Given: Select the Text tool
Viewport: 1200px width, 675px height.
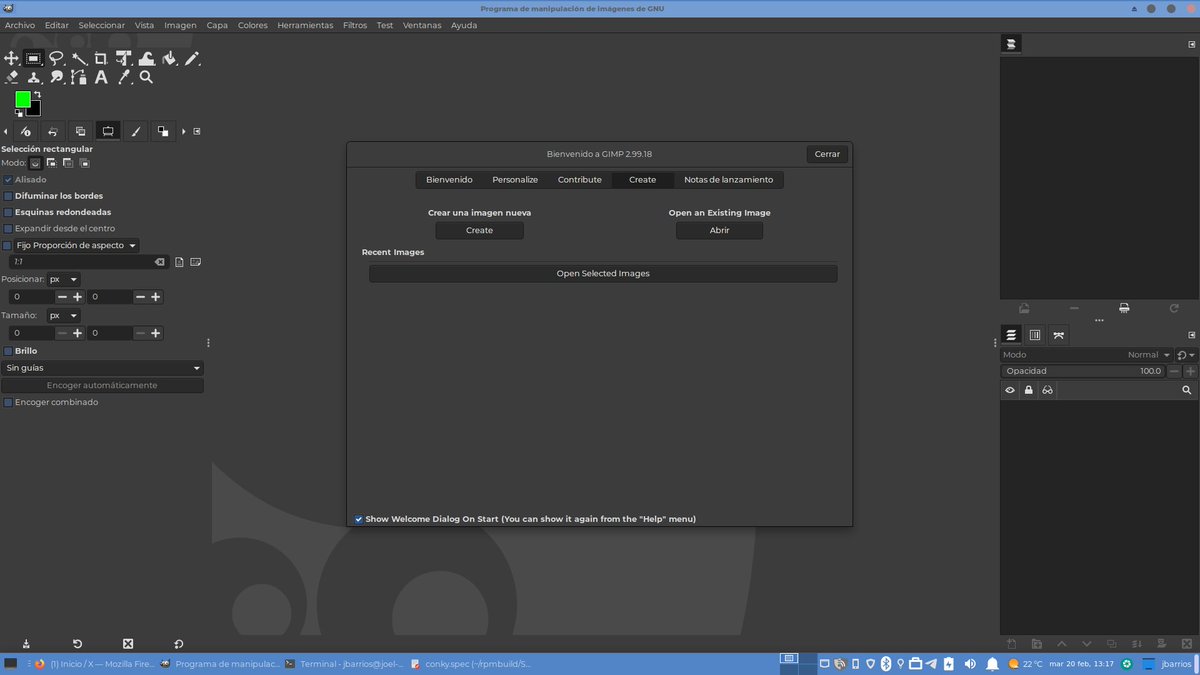Looking at the screenshot, I should (x=101, y=77).
